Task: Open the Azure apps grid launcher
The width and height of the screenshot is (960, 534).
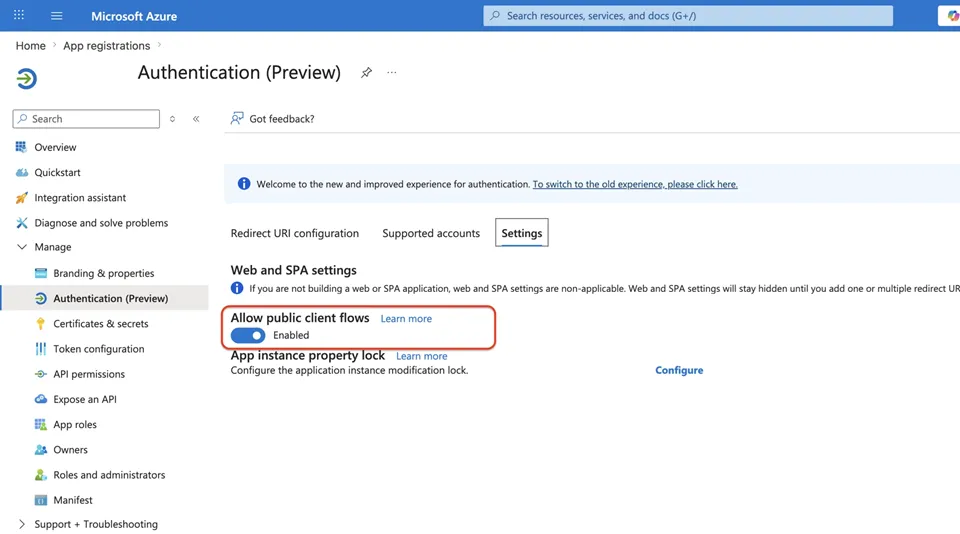Action: click(19, 15)
